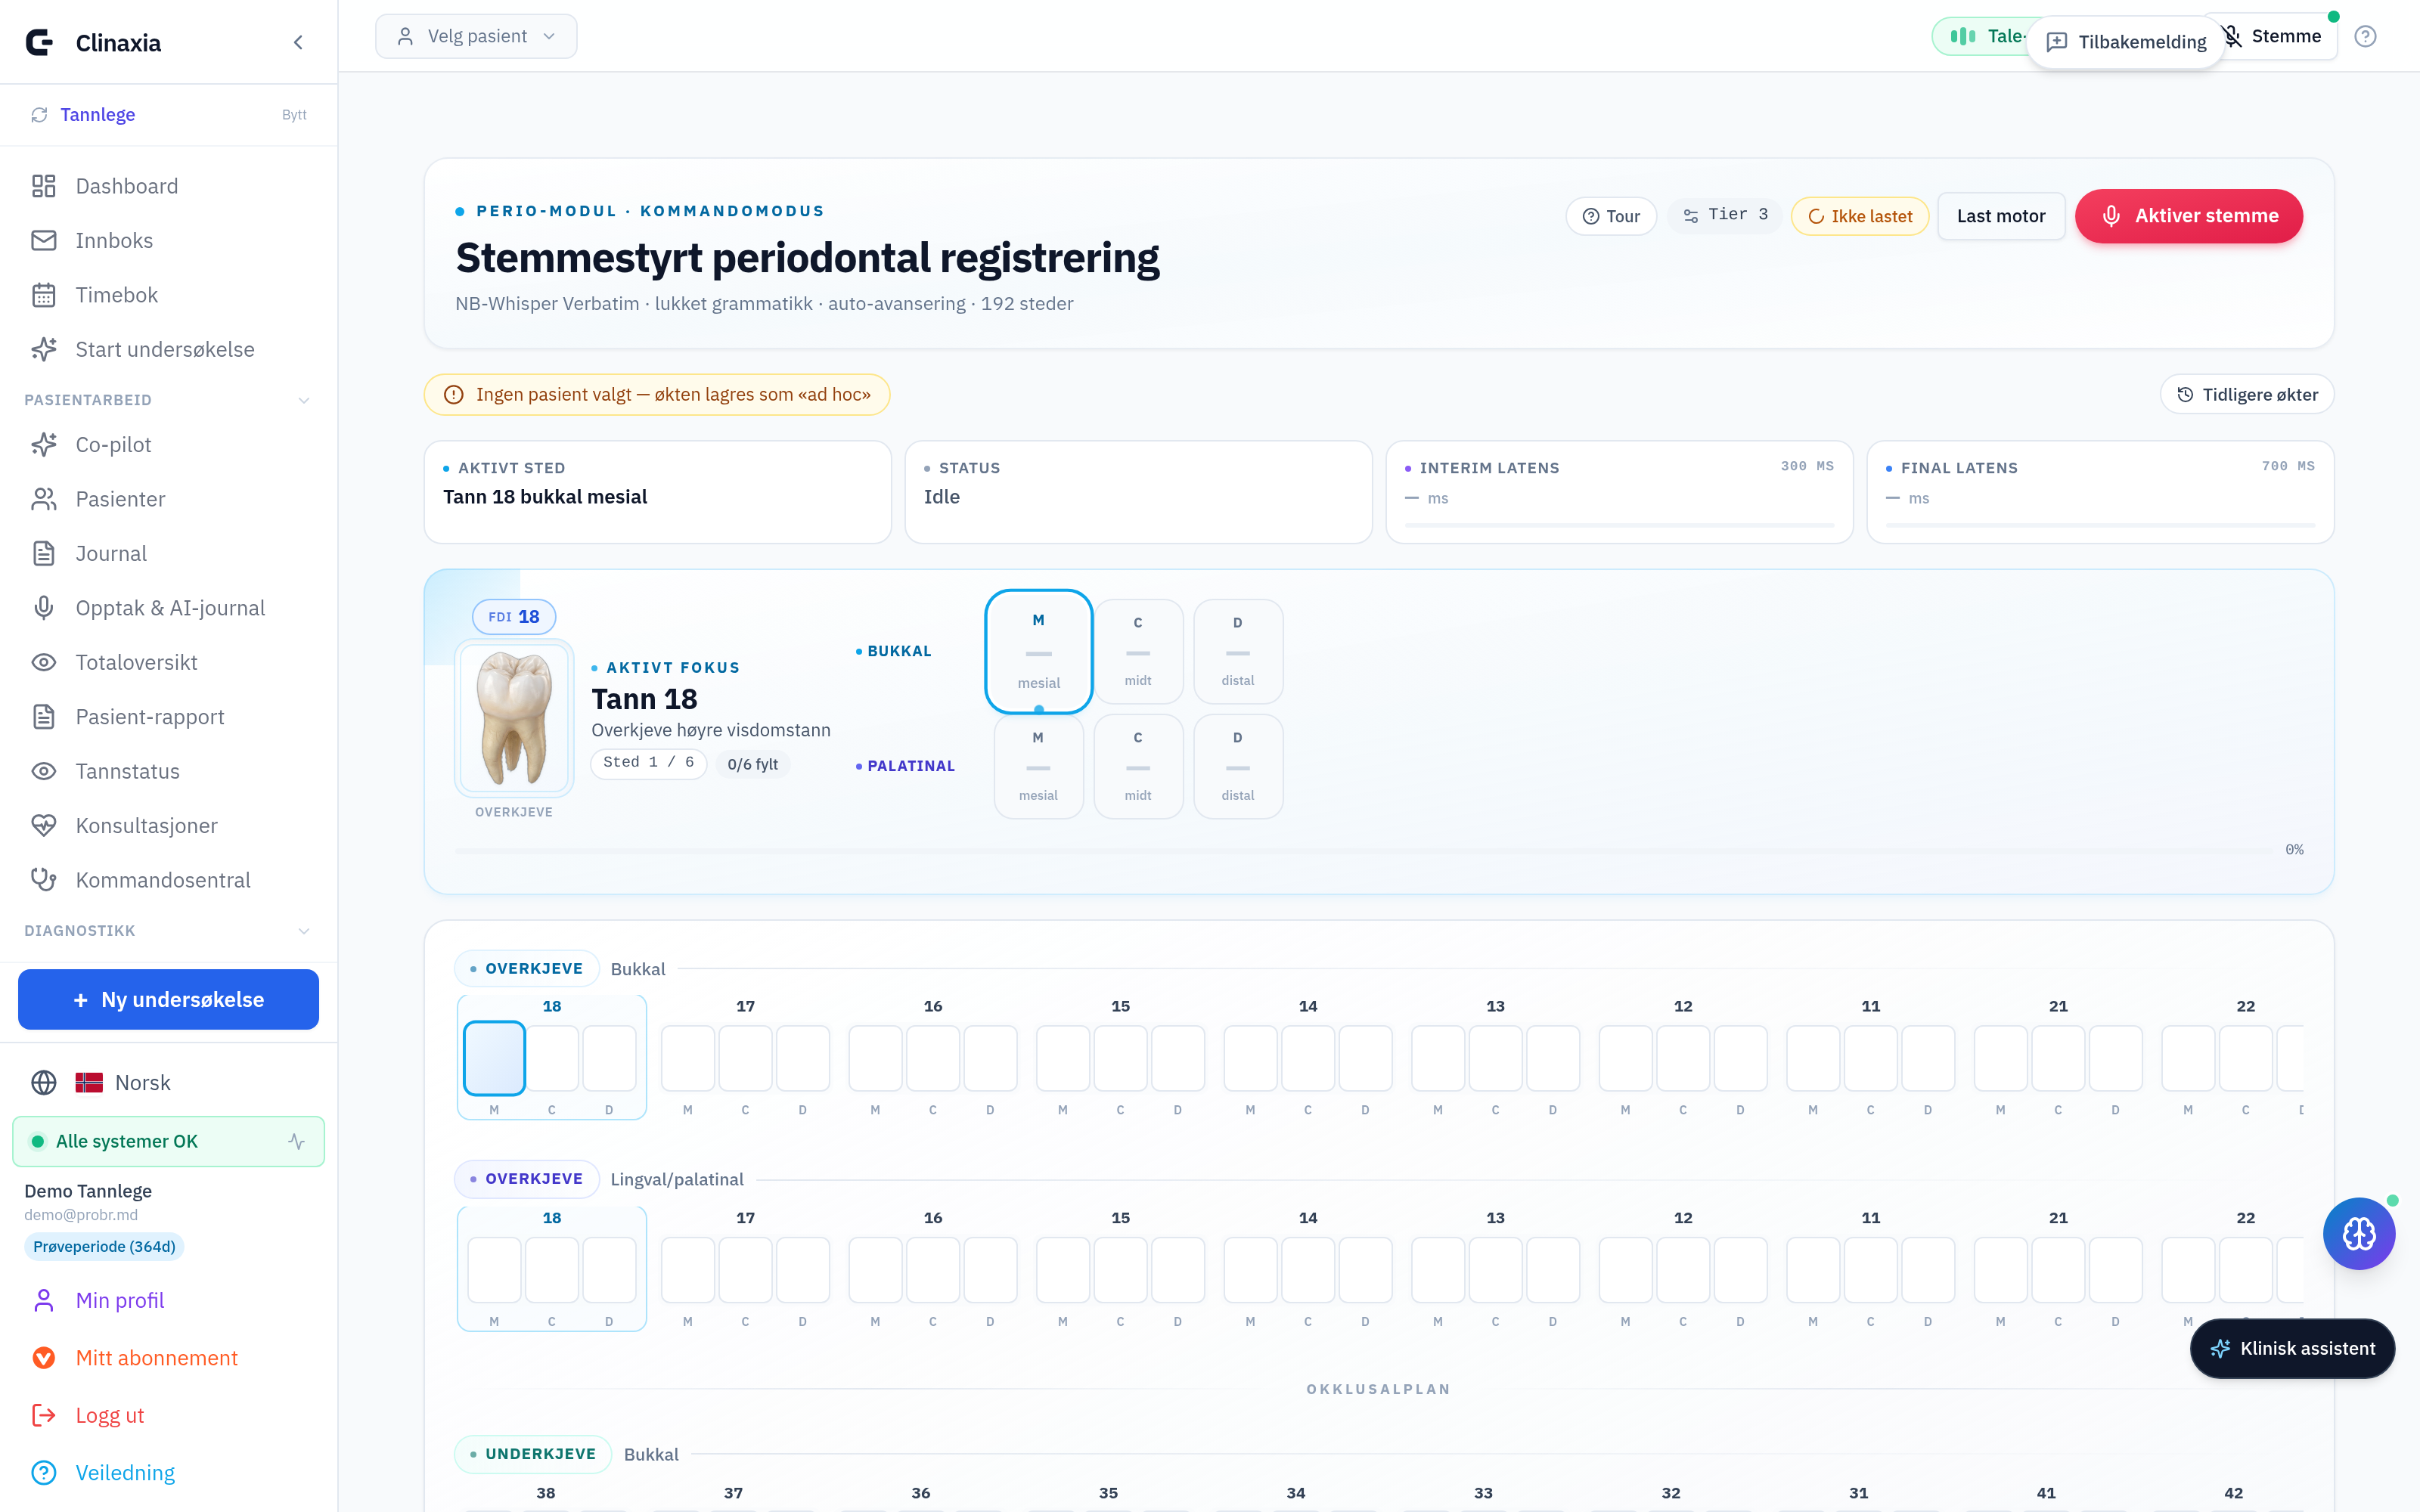This screenshot has height=1512, width=2420.
Task: Collapse the PASIENTARBEID section
Action: pyautogui.click(x=304, y=400)
